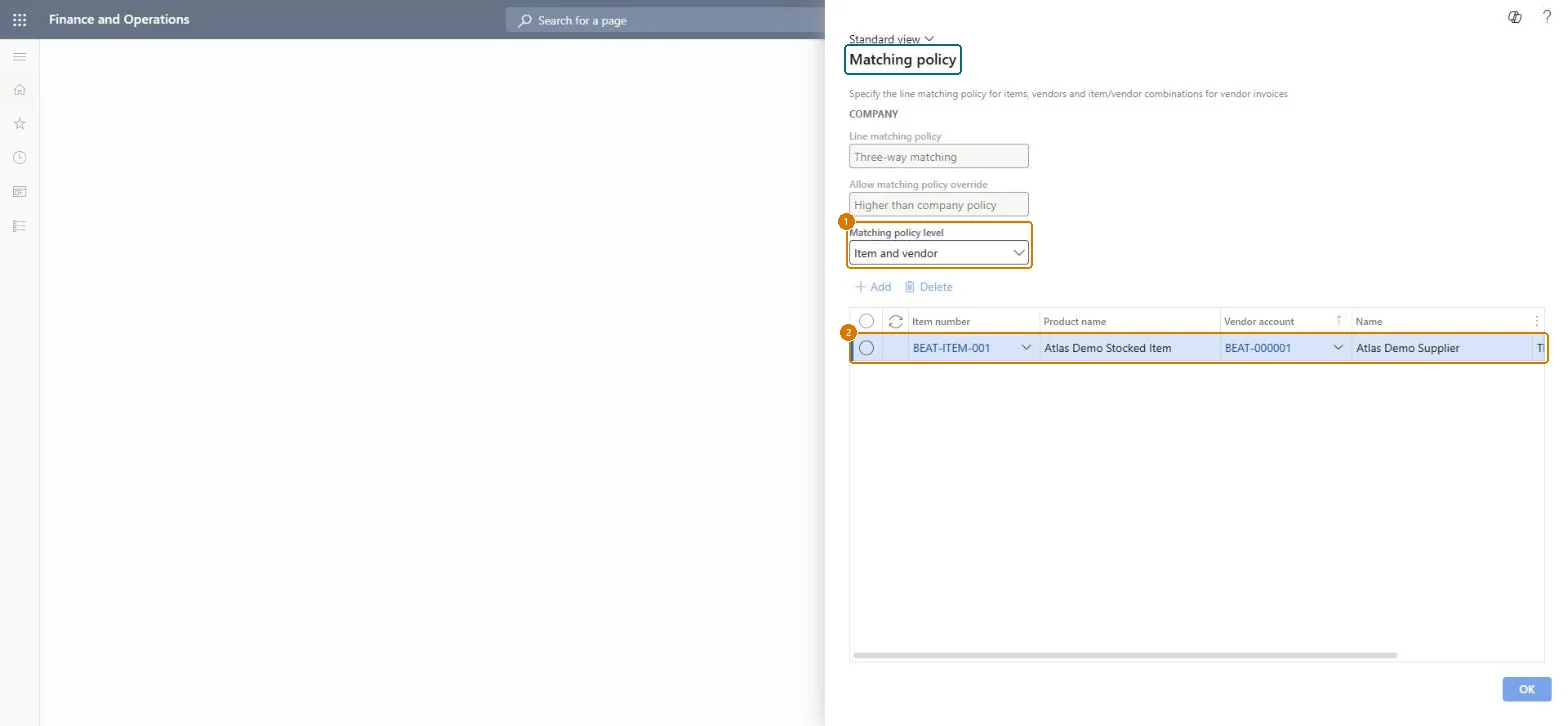The height and width of the screenshot is (726, 1568).
Task: Open the BEAT-000001 vendor link
Action: click(1258, 348)
